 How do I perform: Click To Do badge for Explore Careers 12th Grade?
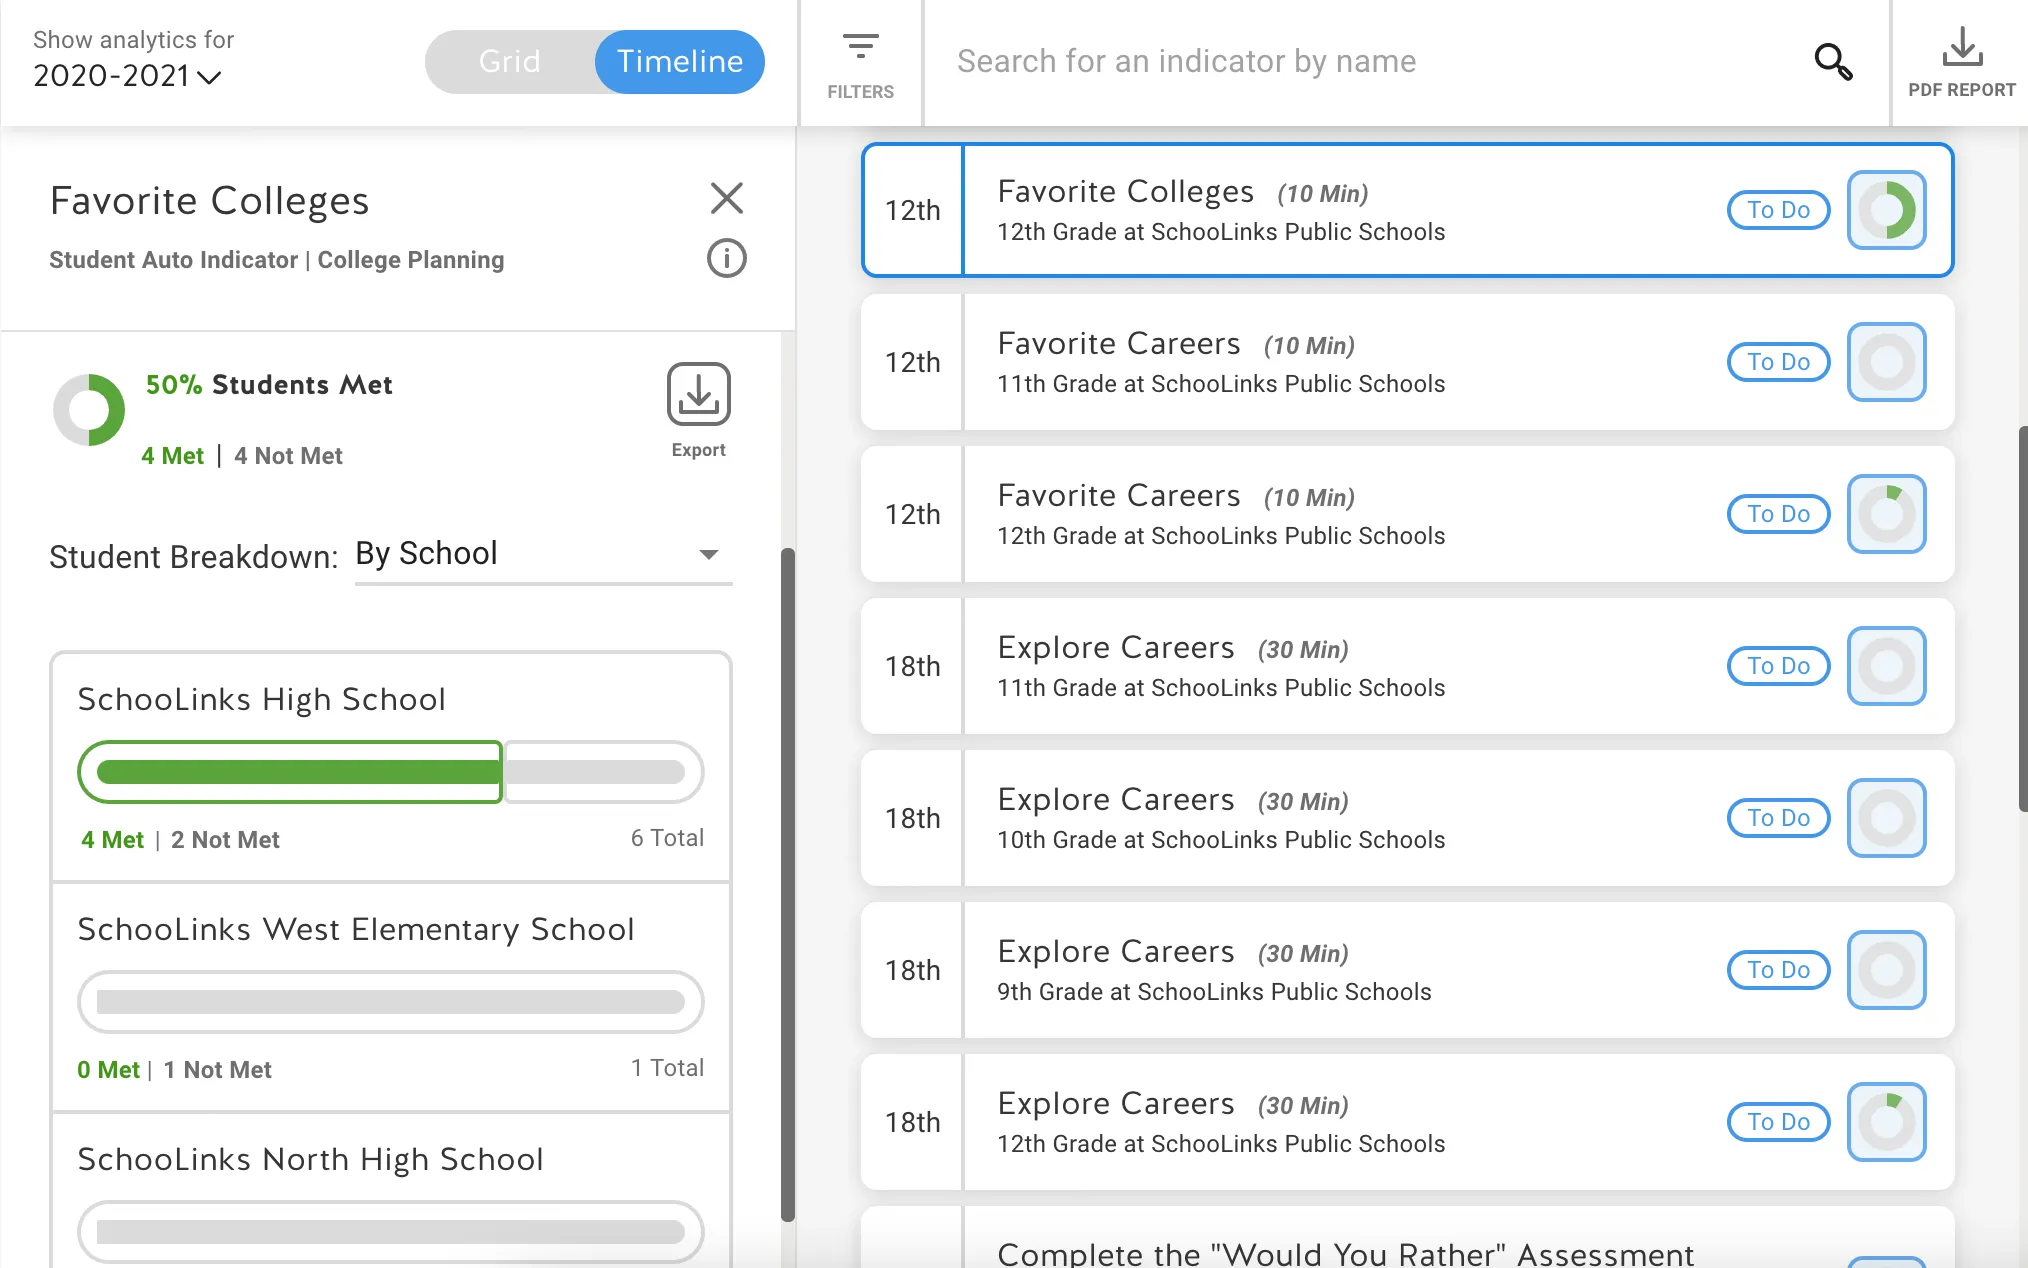coord(1778,1122)
